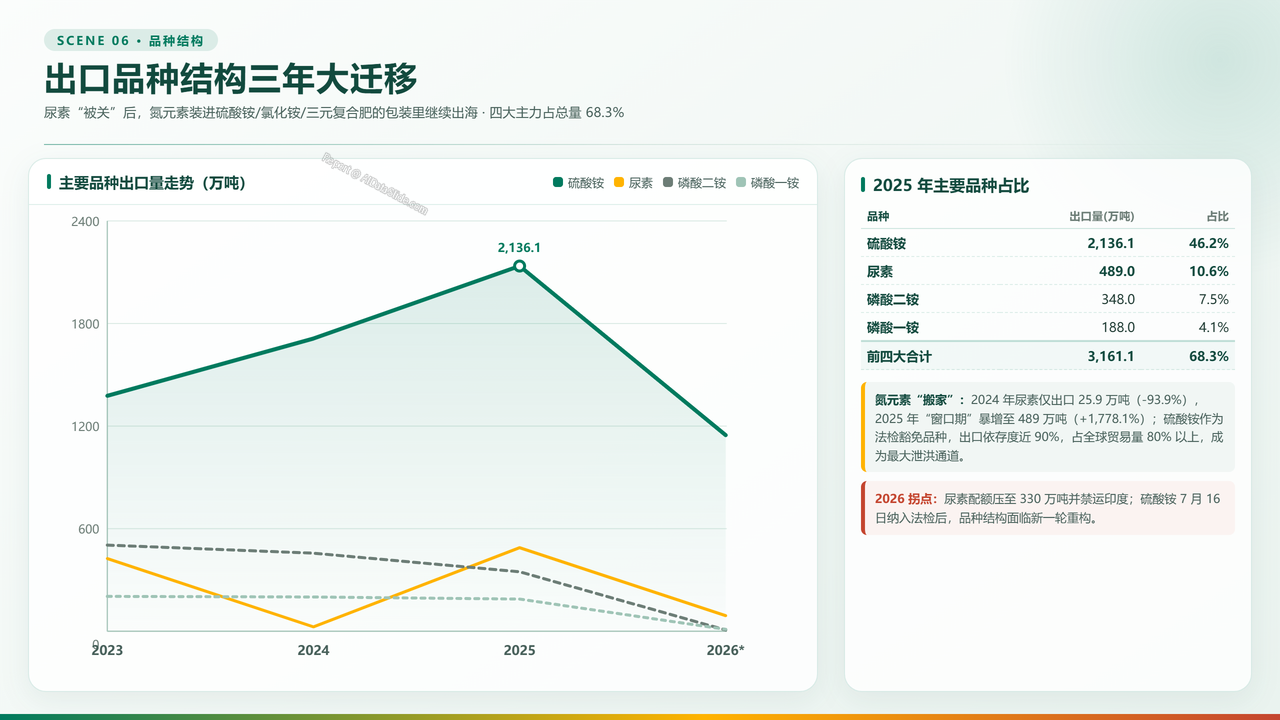Image resolution: width=1280 pixels, height=720 pixels.
Task: Click the 2,136.1 value in the table
Action: tap(1111, 243)
